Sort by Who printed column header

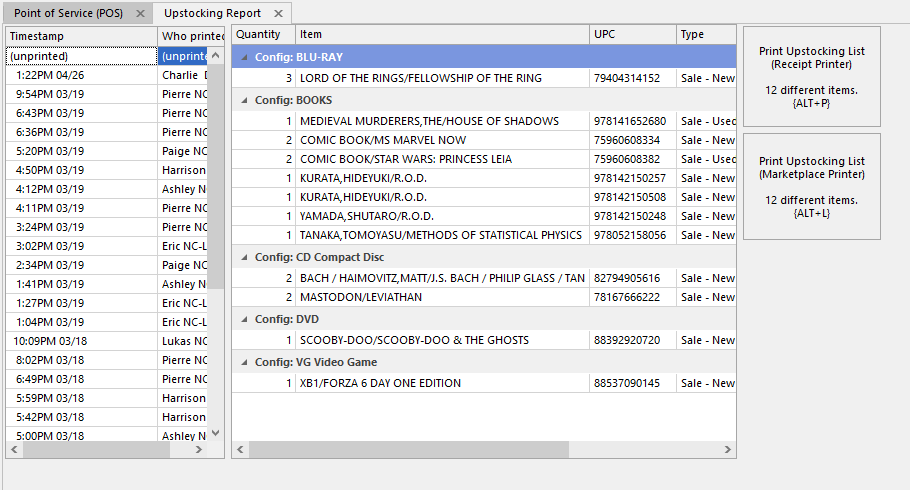coord(191,36)
